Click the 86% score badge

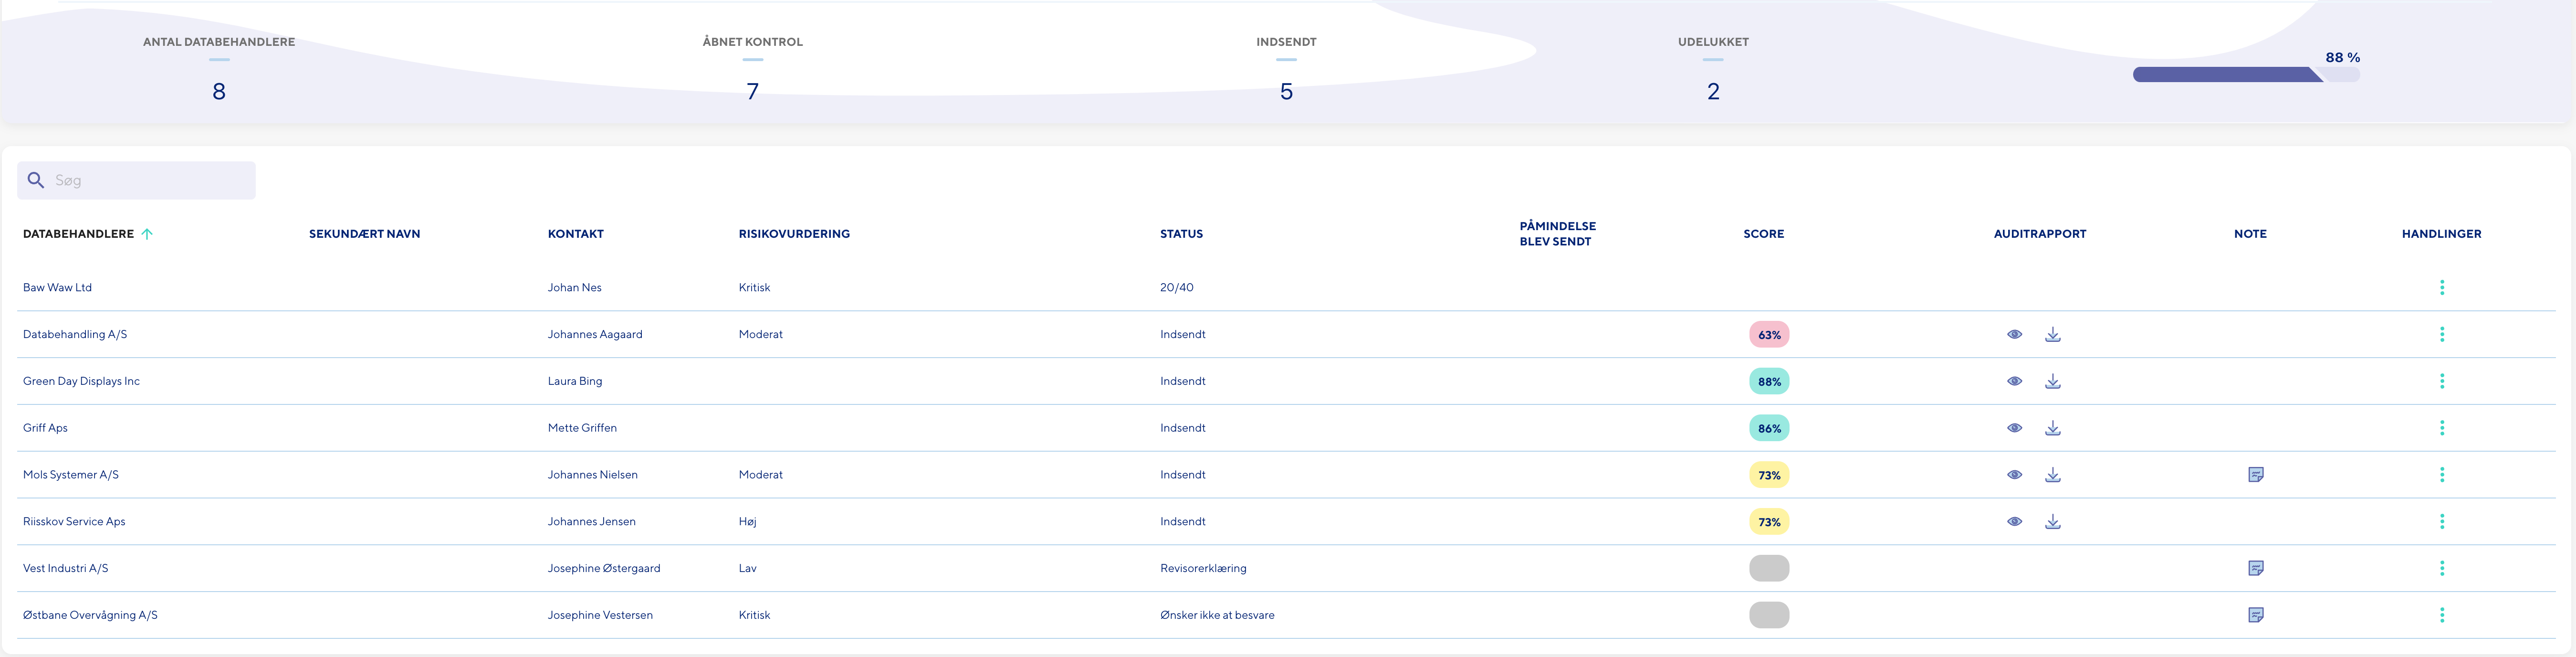coord(1769,428)
